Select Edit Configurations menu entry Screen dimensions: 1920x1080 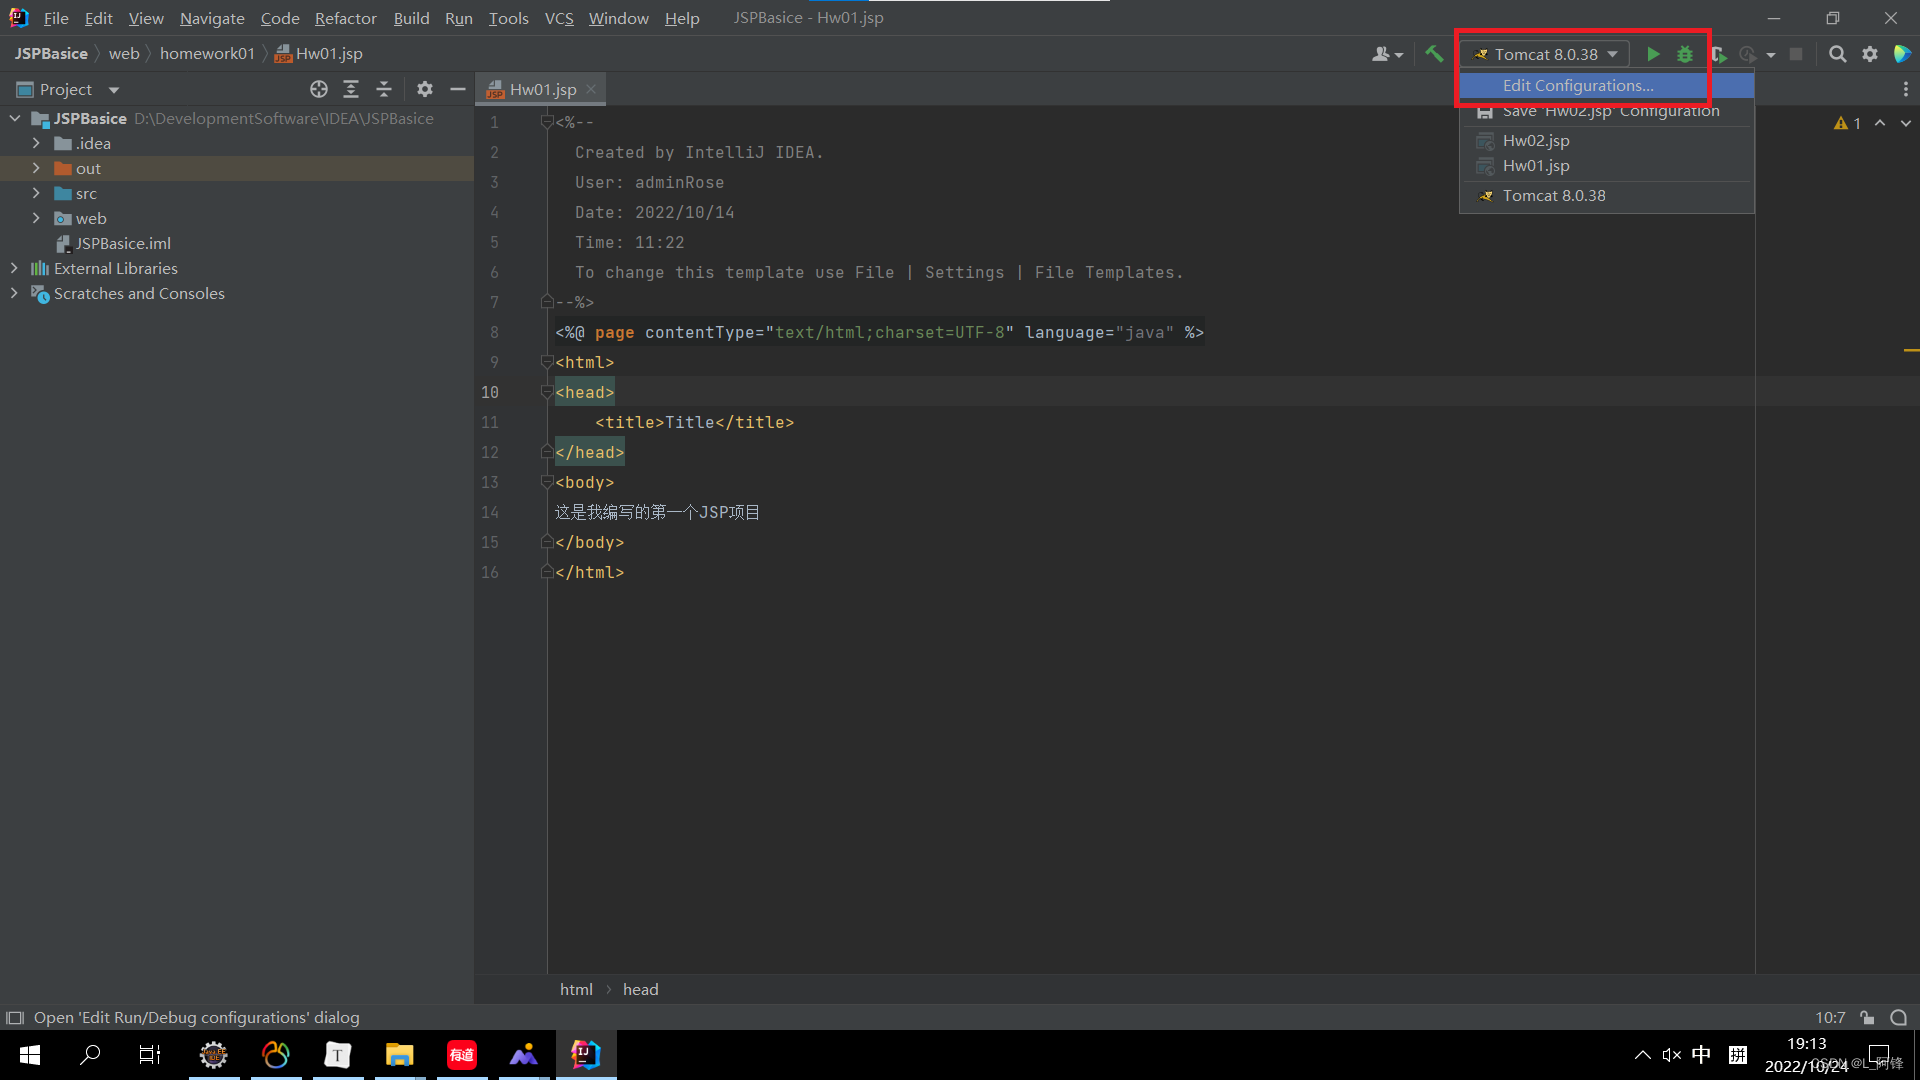[x=1577, y=86]
